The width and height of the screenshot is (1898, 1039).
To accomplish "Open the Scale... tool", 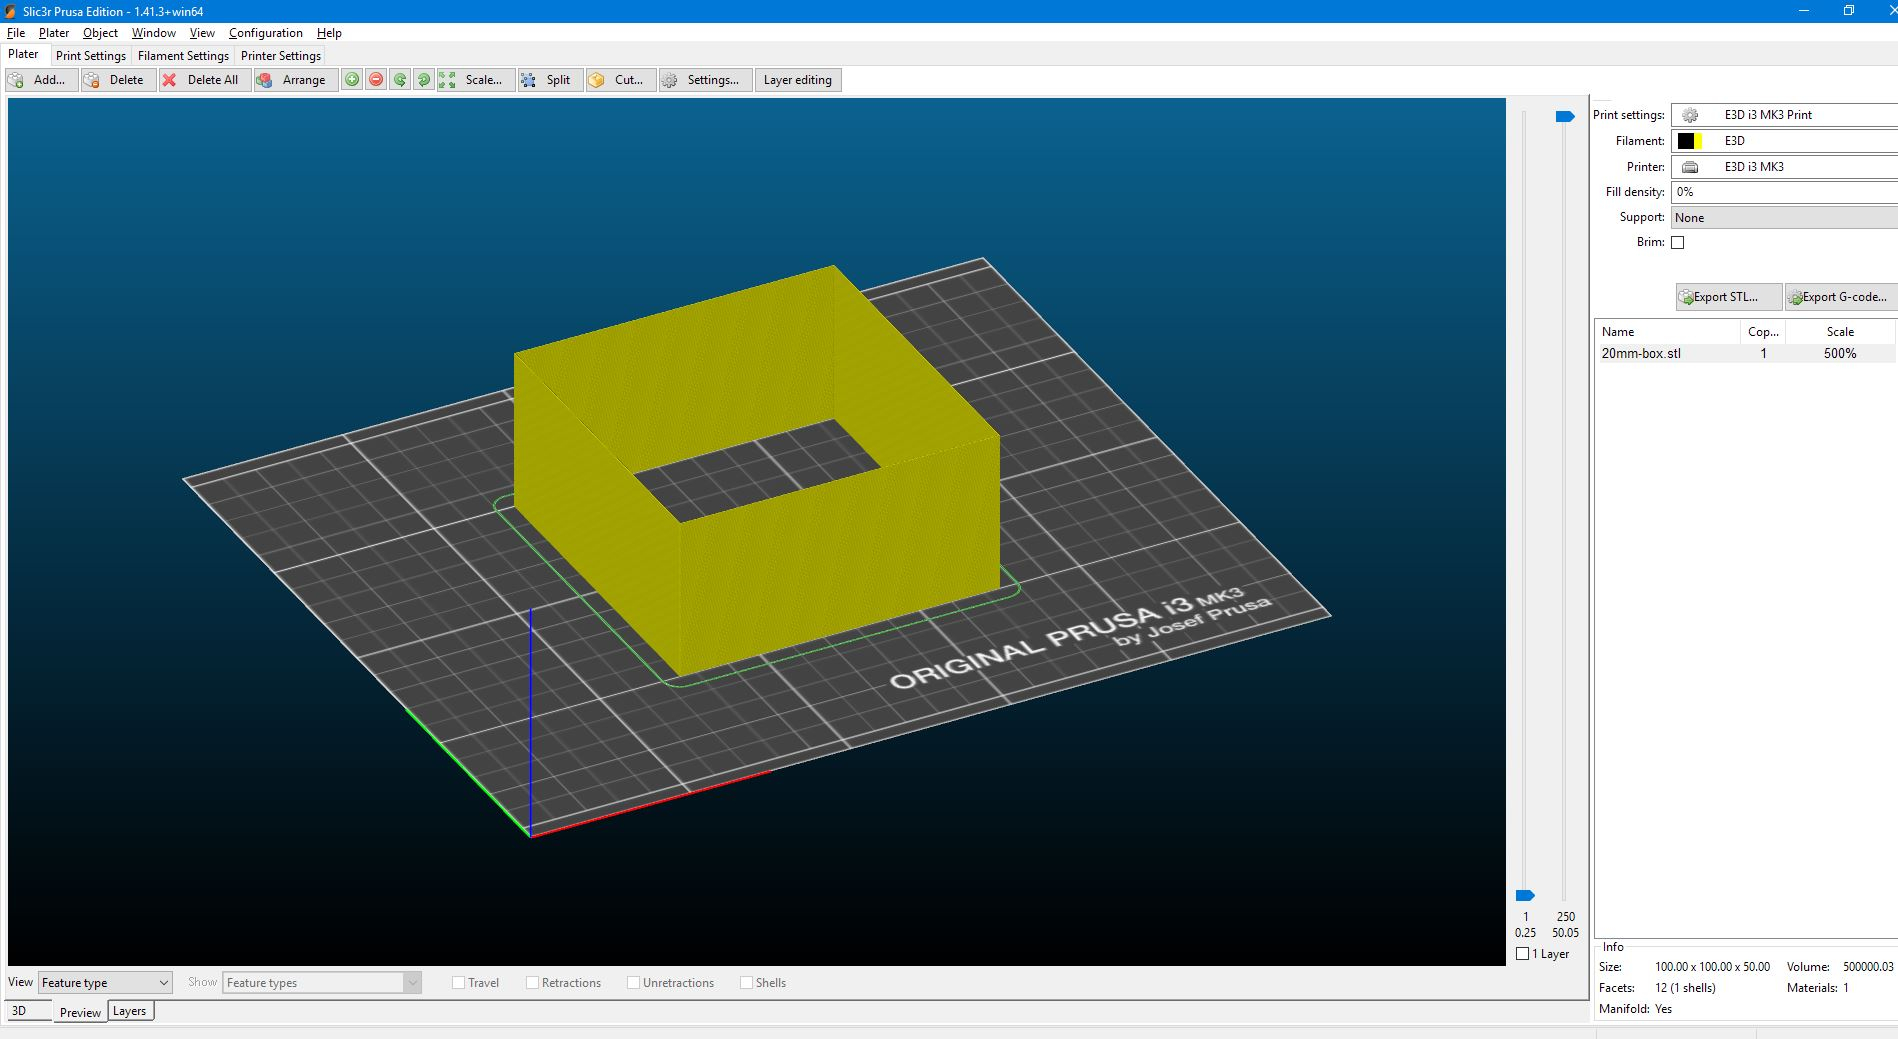I will coord(476,80).
